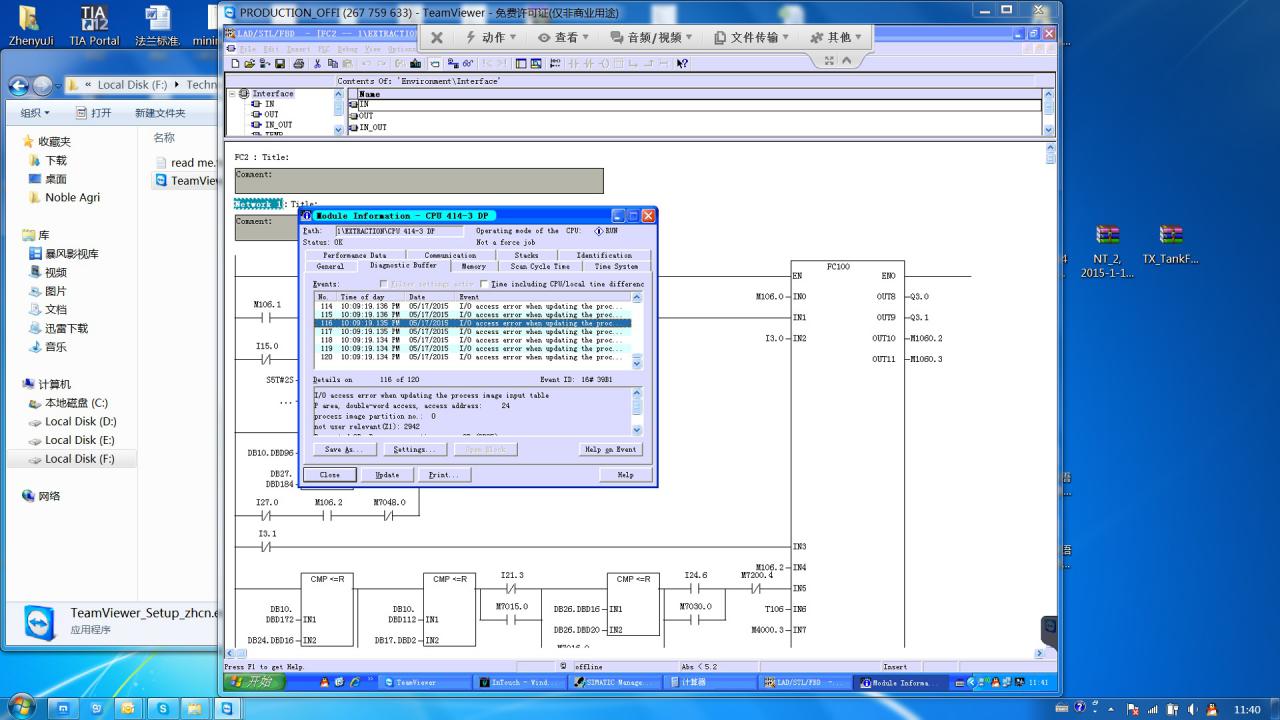Open the Stacks tab
Image resolution: width=1280 pixels, height=720 pixels.
pyautogui.click(x=526, y=255)
